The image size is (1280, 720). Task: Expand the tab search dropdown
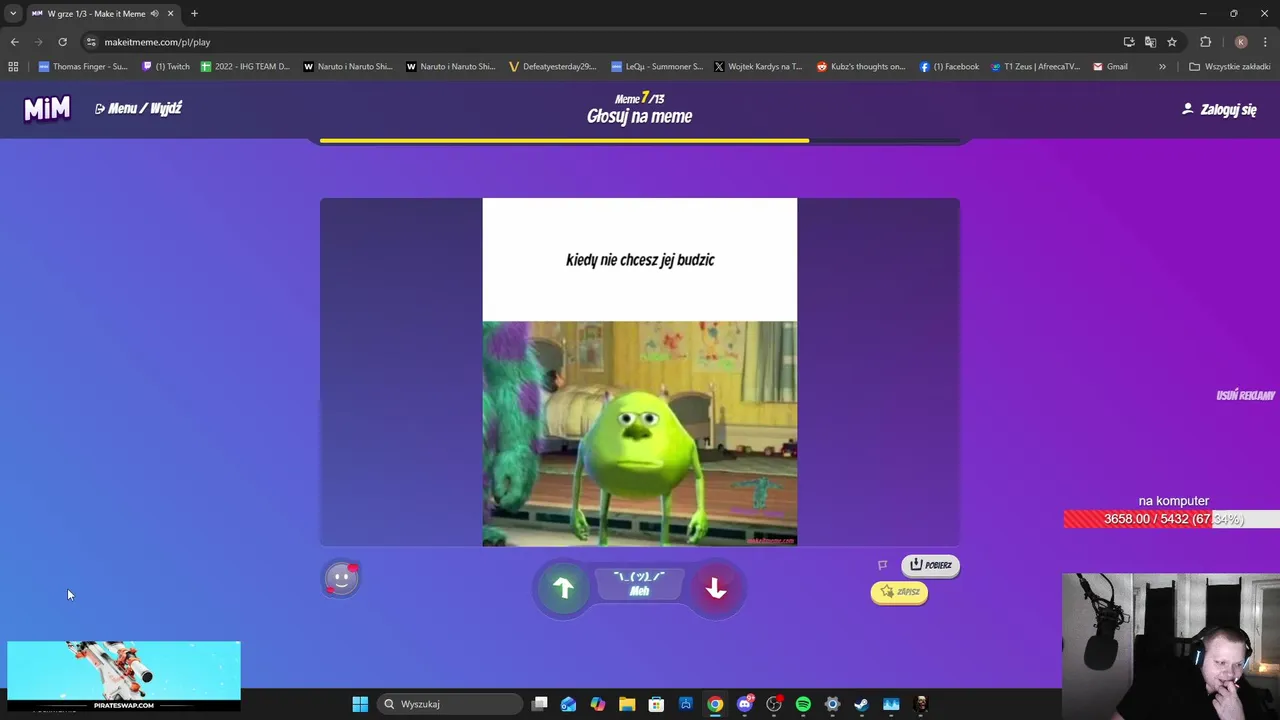(12, 13)
